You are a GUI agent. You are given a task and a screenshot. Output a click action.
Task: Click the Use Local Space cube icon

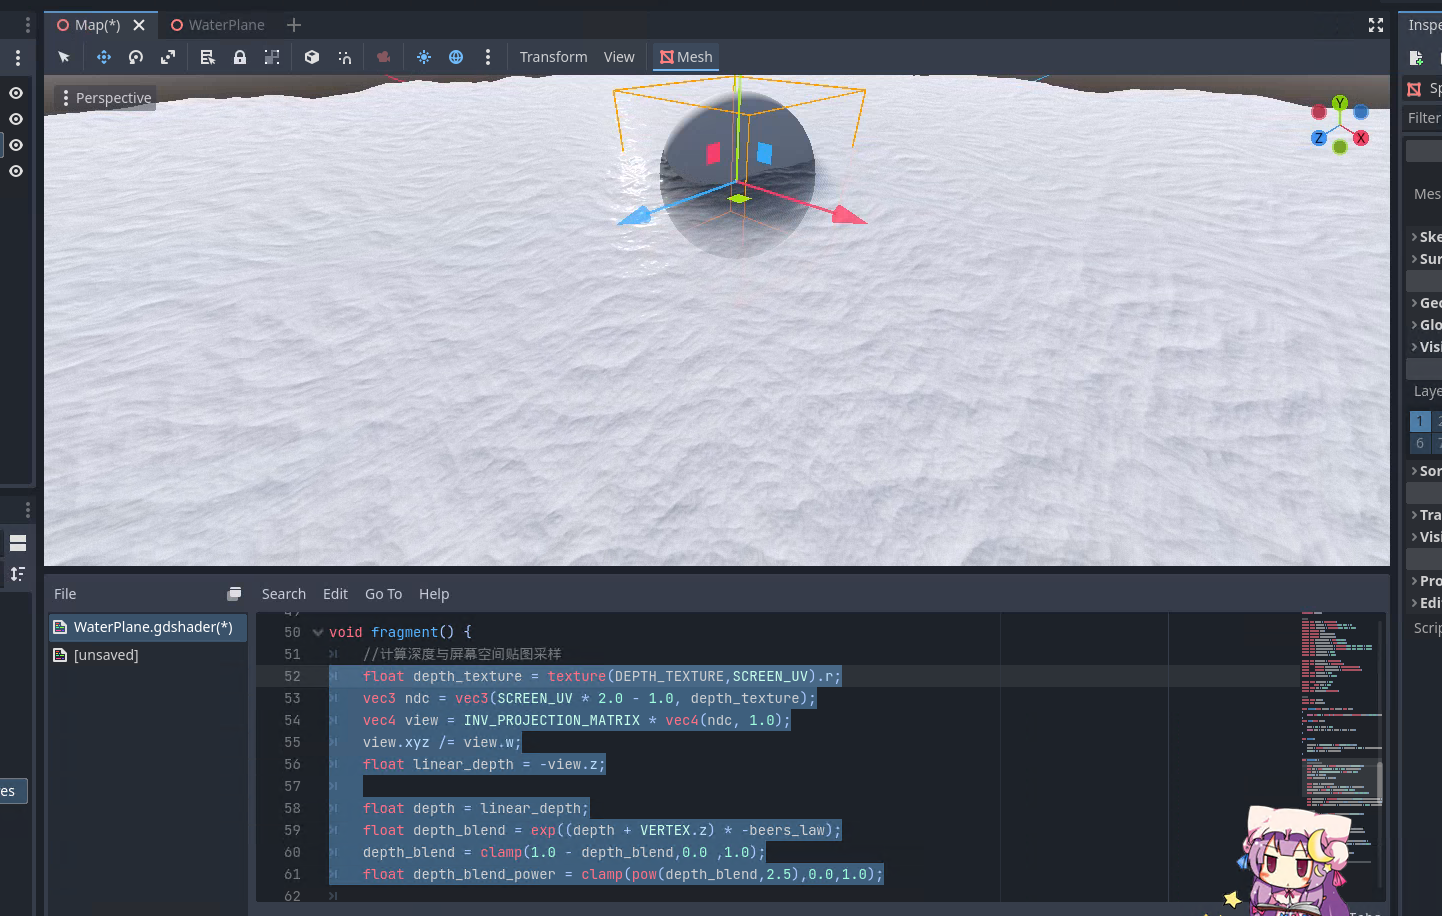point(312,57)
